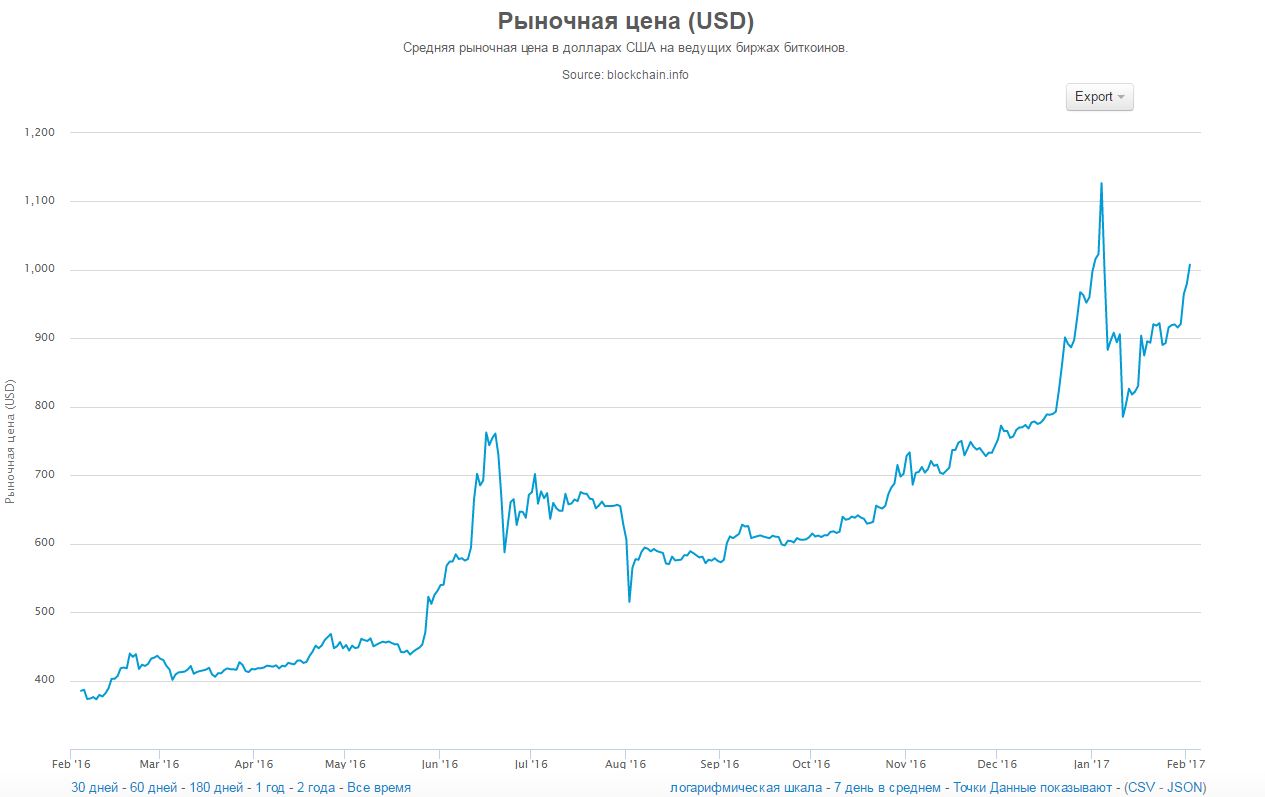
Task: Click the June 2016 price peak
Action: pyautogui.click(x=486, y=433)
